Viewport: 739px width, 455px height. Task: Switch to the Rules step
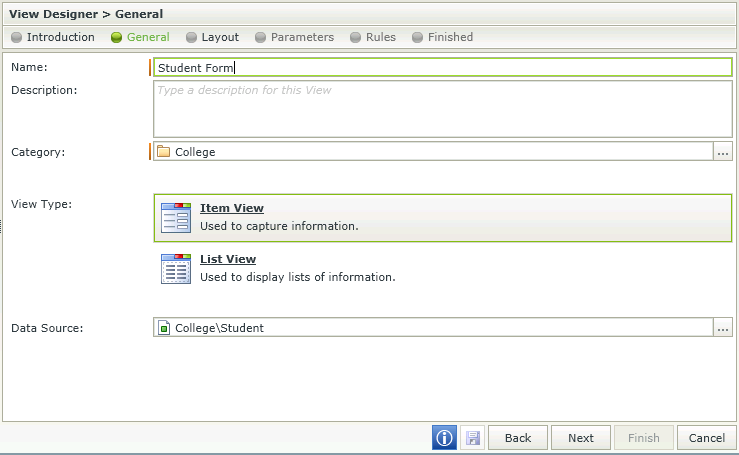click(373, 37)
